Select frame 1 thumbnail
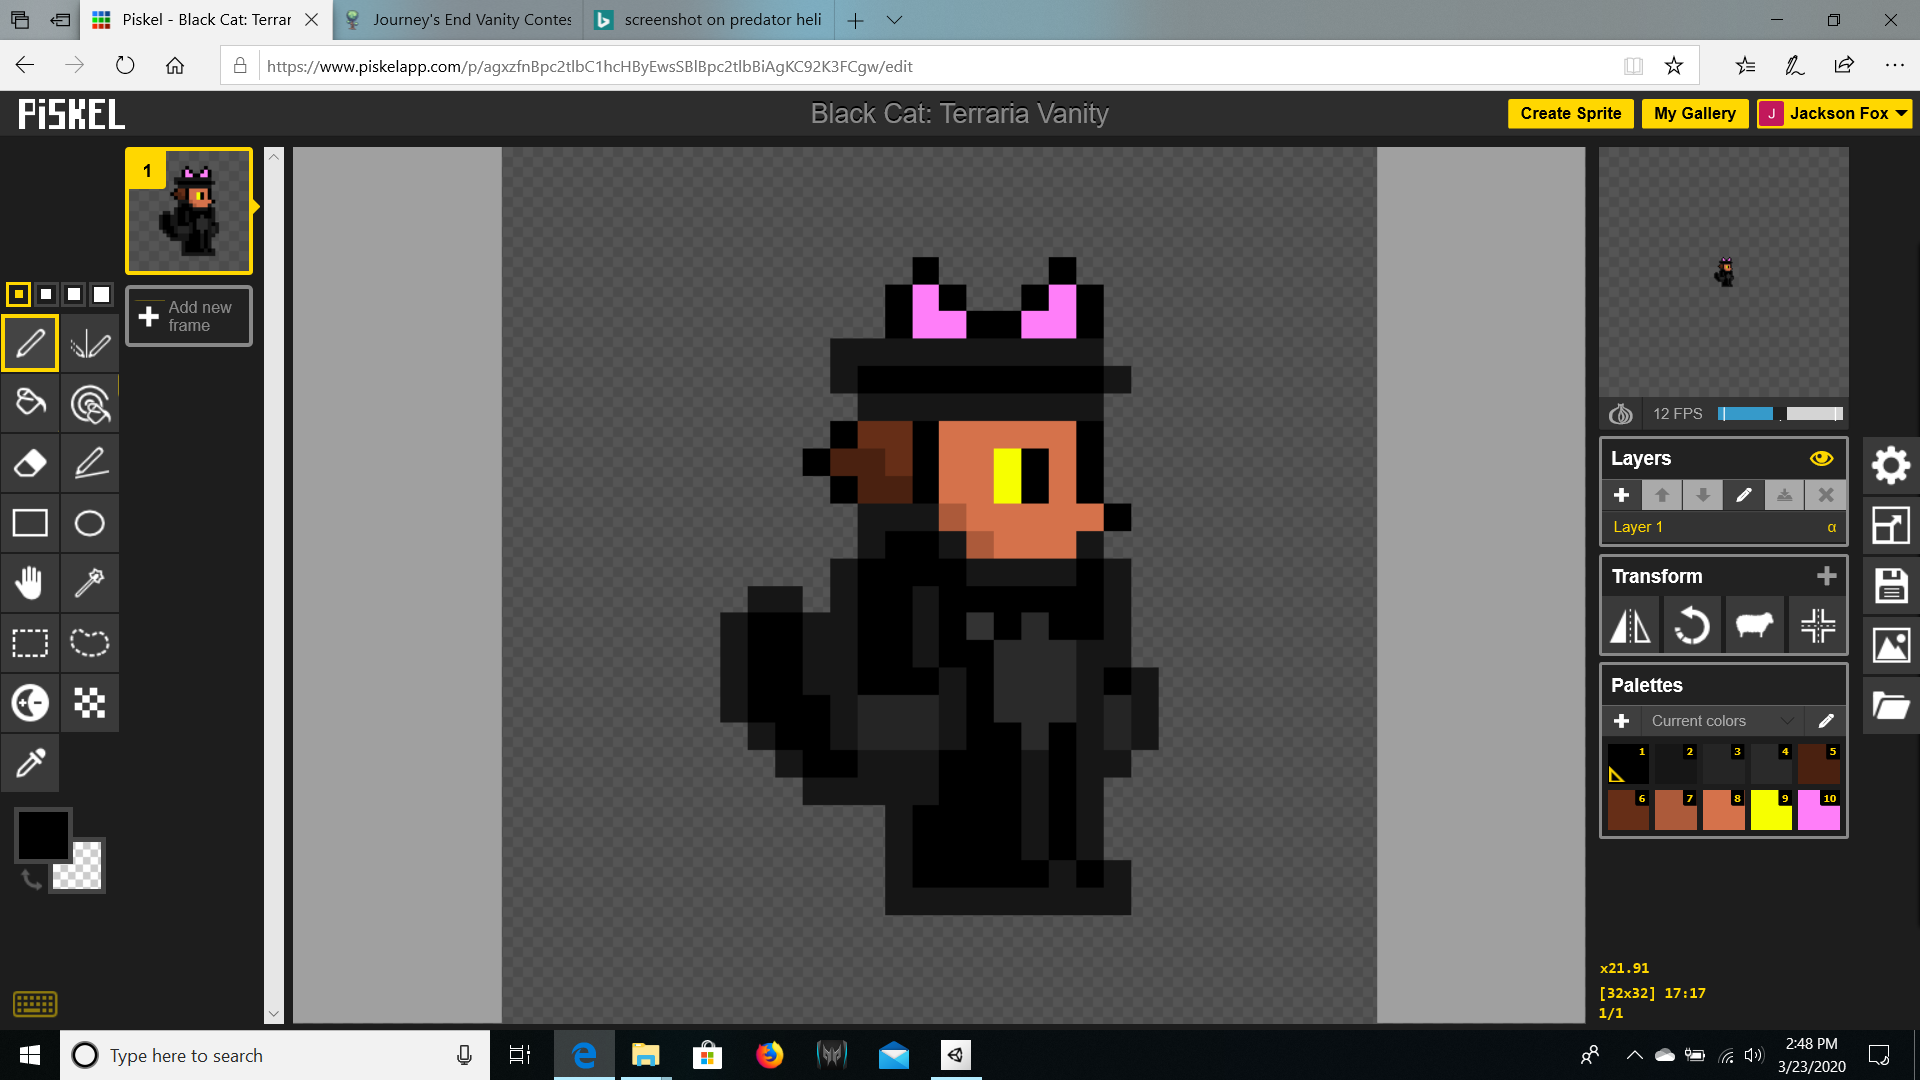 (189, 211)
